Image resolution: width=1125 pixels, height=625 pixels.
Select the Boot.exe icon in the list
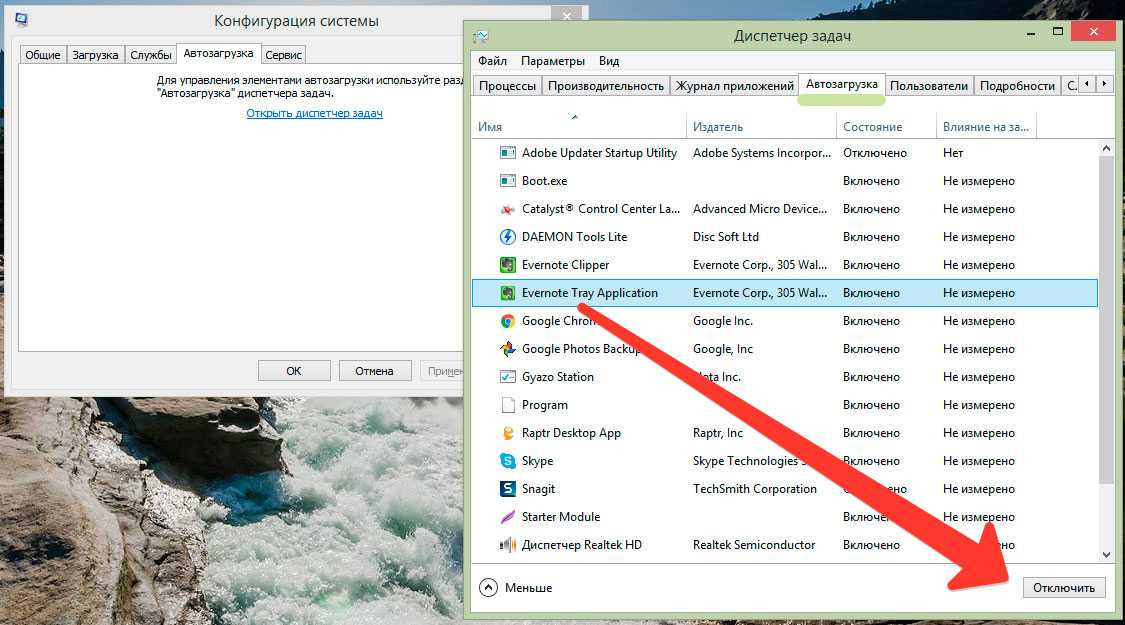point(507,181)
